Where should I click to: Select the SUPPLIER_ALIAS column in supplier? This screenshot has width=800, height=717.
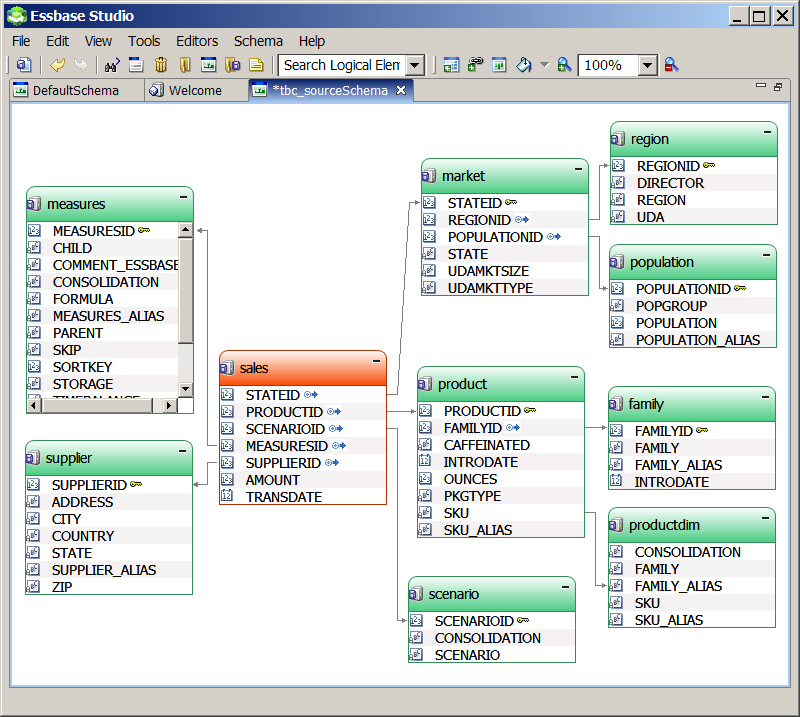(109, 570)
